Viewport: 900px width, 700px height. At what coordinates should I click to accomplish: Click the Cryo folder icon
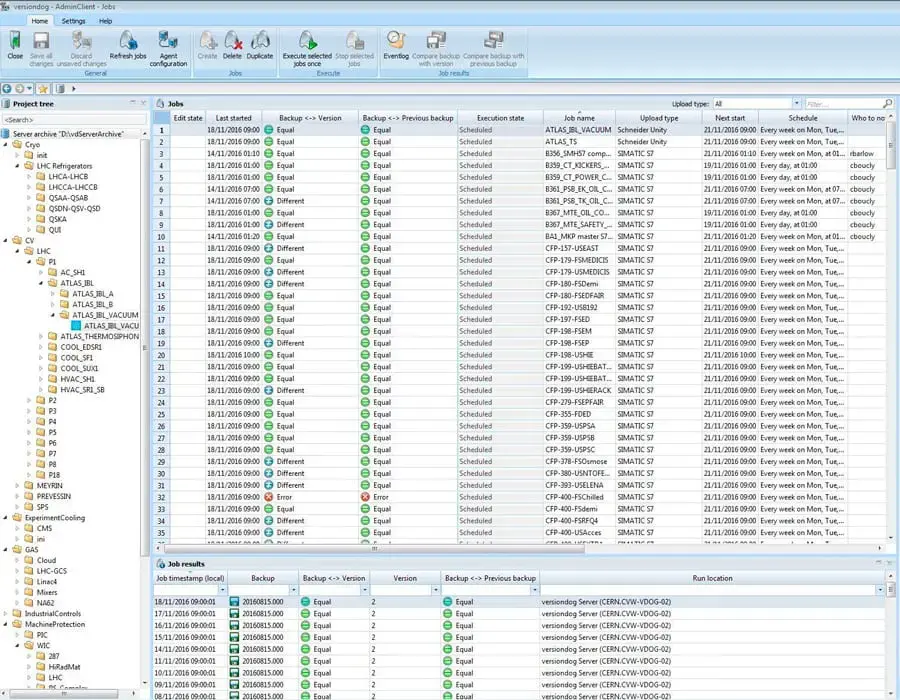tap(17, 145)
